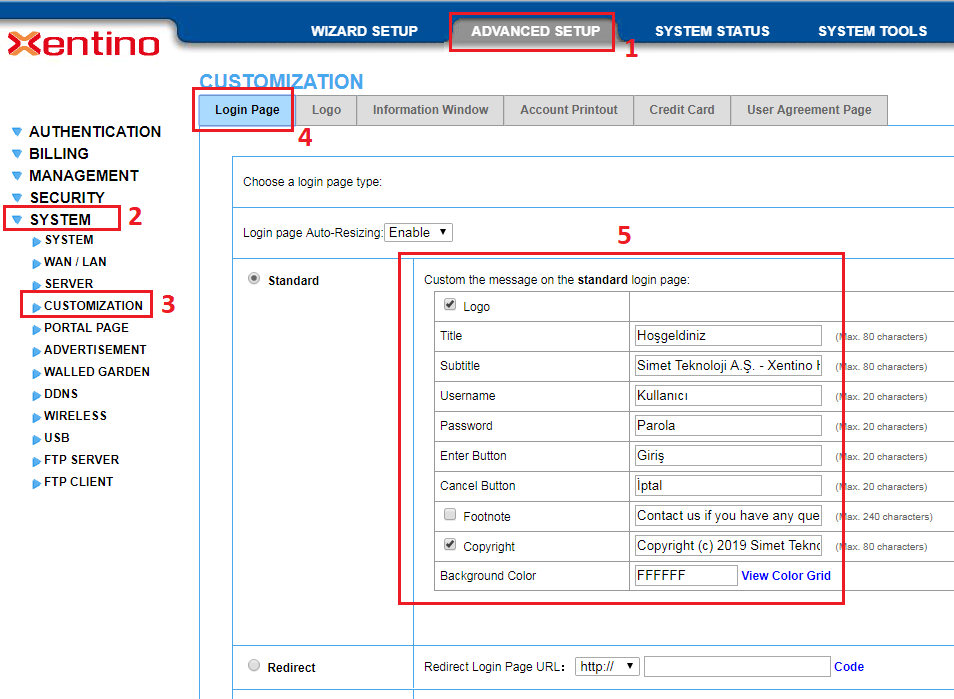Open the SYSTEM STATUS top menu

point(712,31)
